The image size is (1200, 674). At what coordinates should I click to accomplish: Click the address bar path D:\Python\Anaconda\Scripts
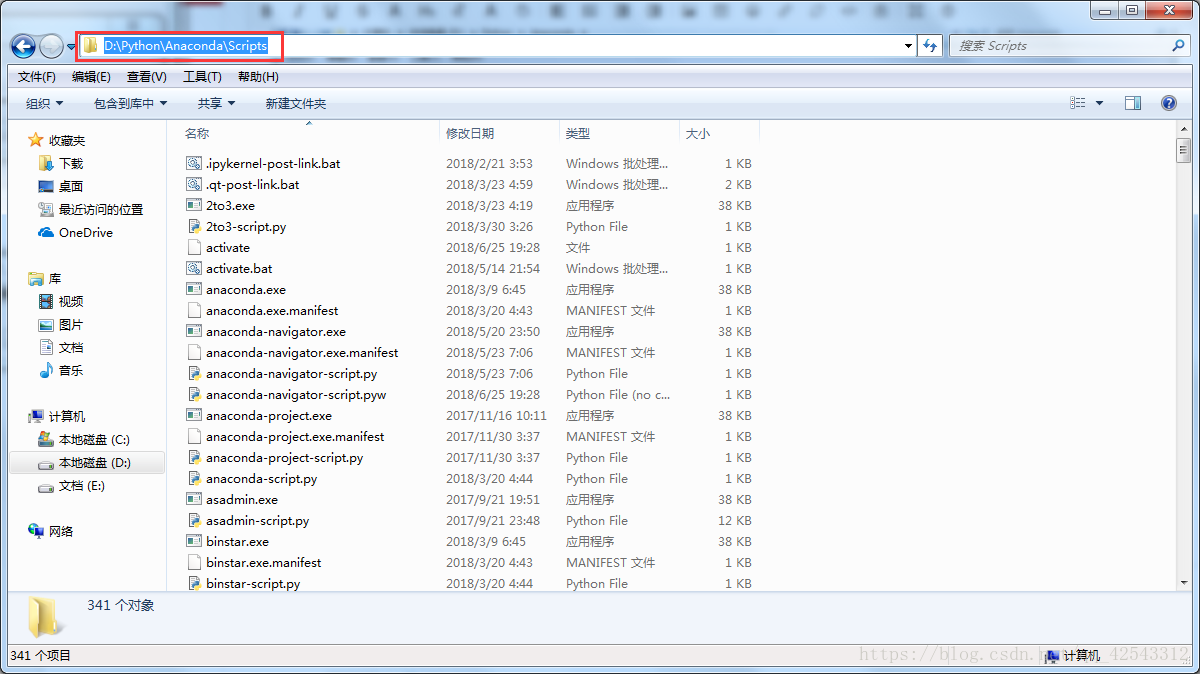186,46
